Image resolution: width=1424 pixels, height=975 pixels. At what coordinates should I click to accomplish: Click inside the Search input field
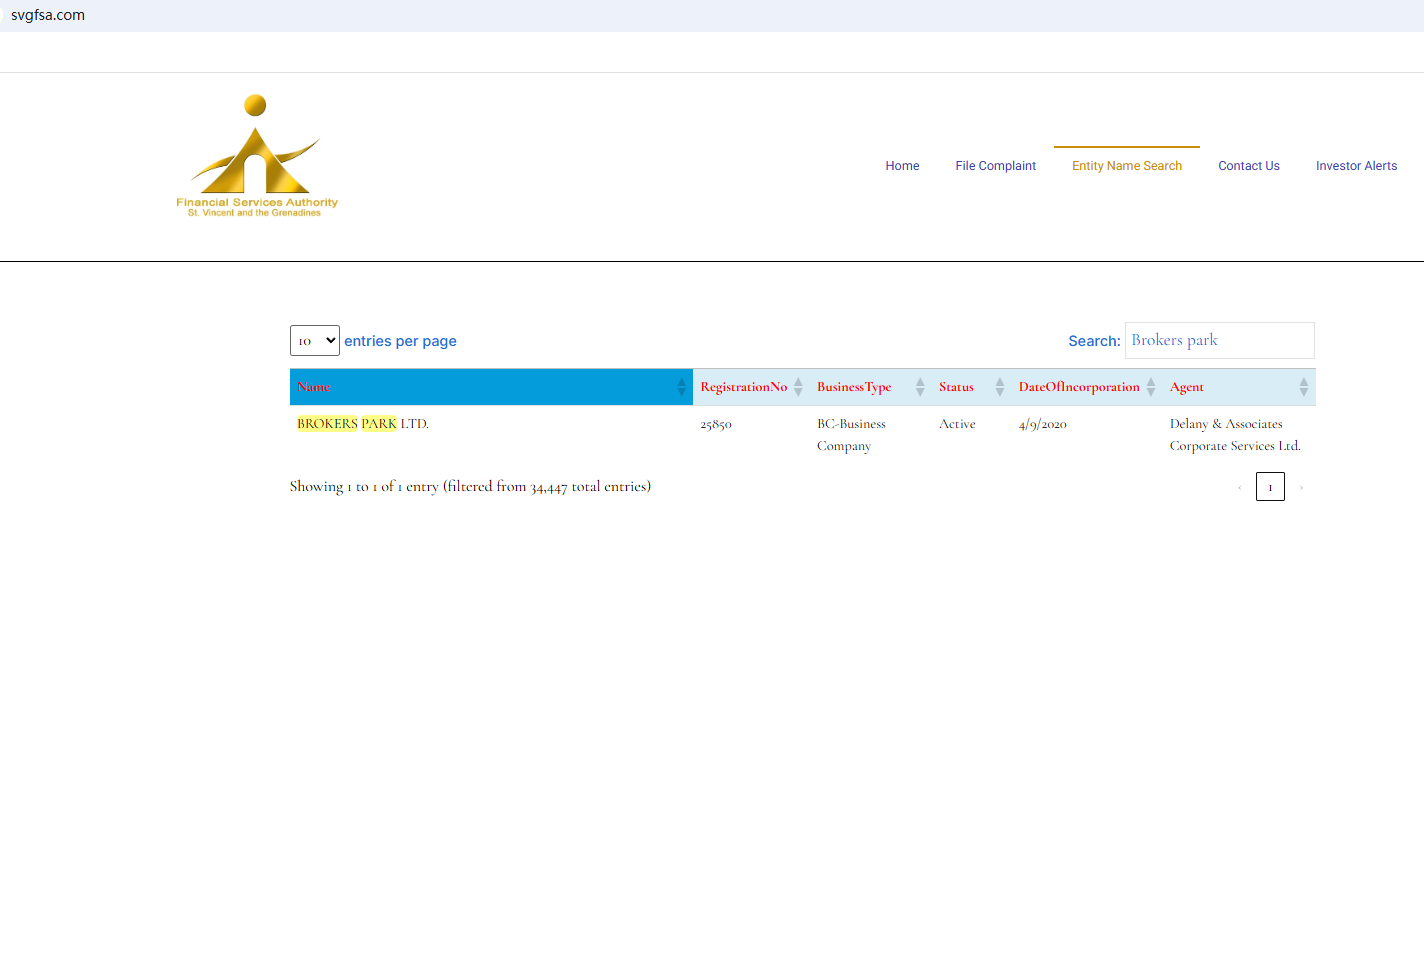pos(1219,341)
